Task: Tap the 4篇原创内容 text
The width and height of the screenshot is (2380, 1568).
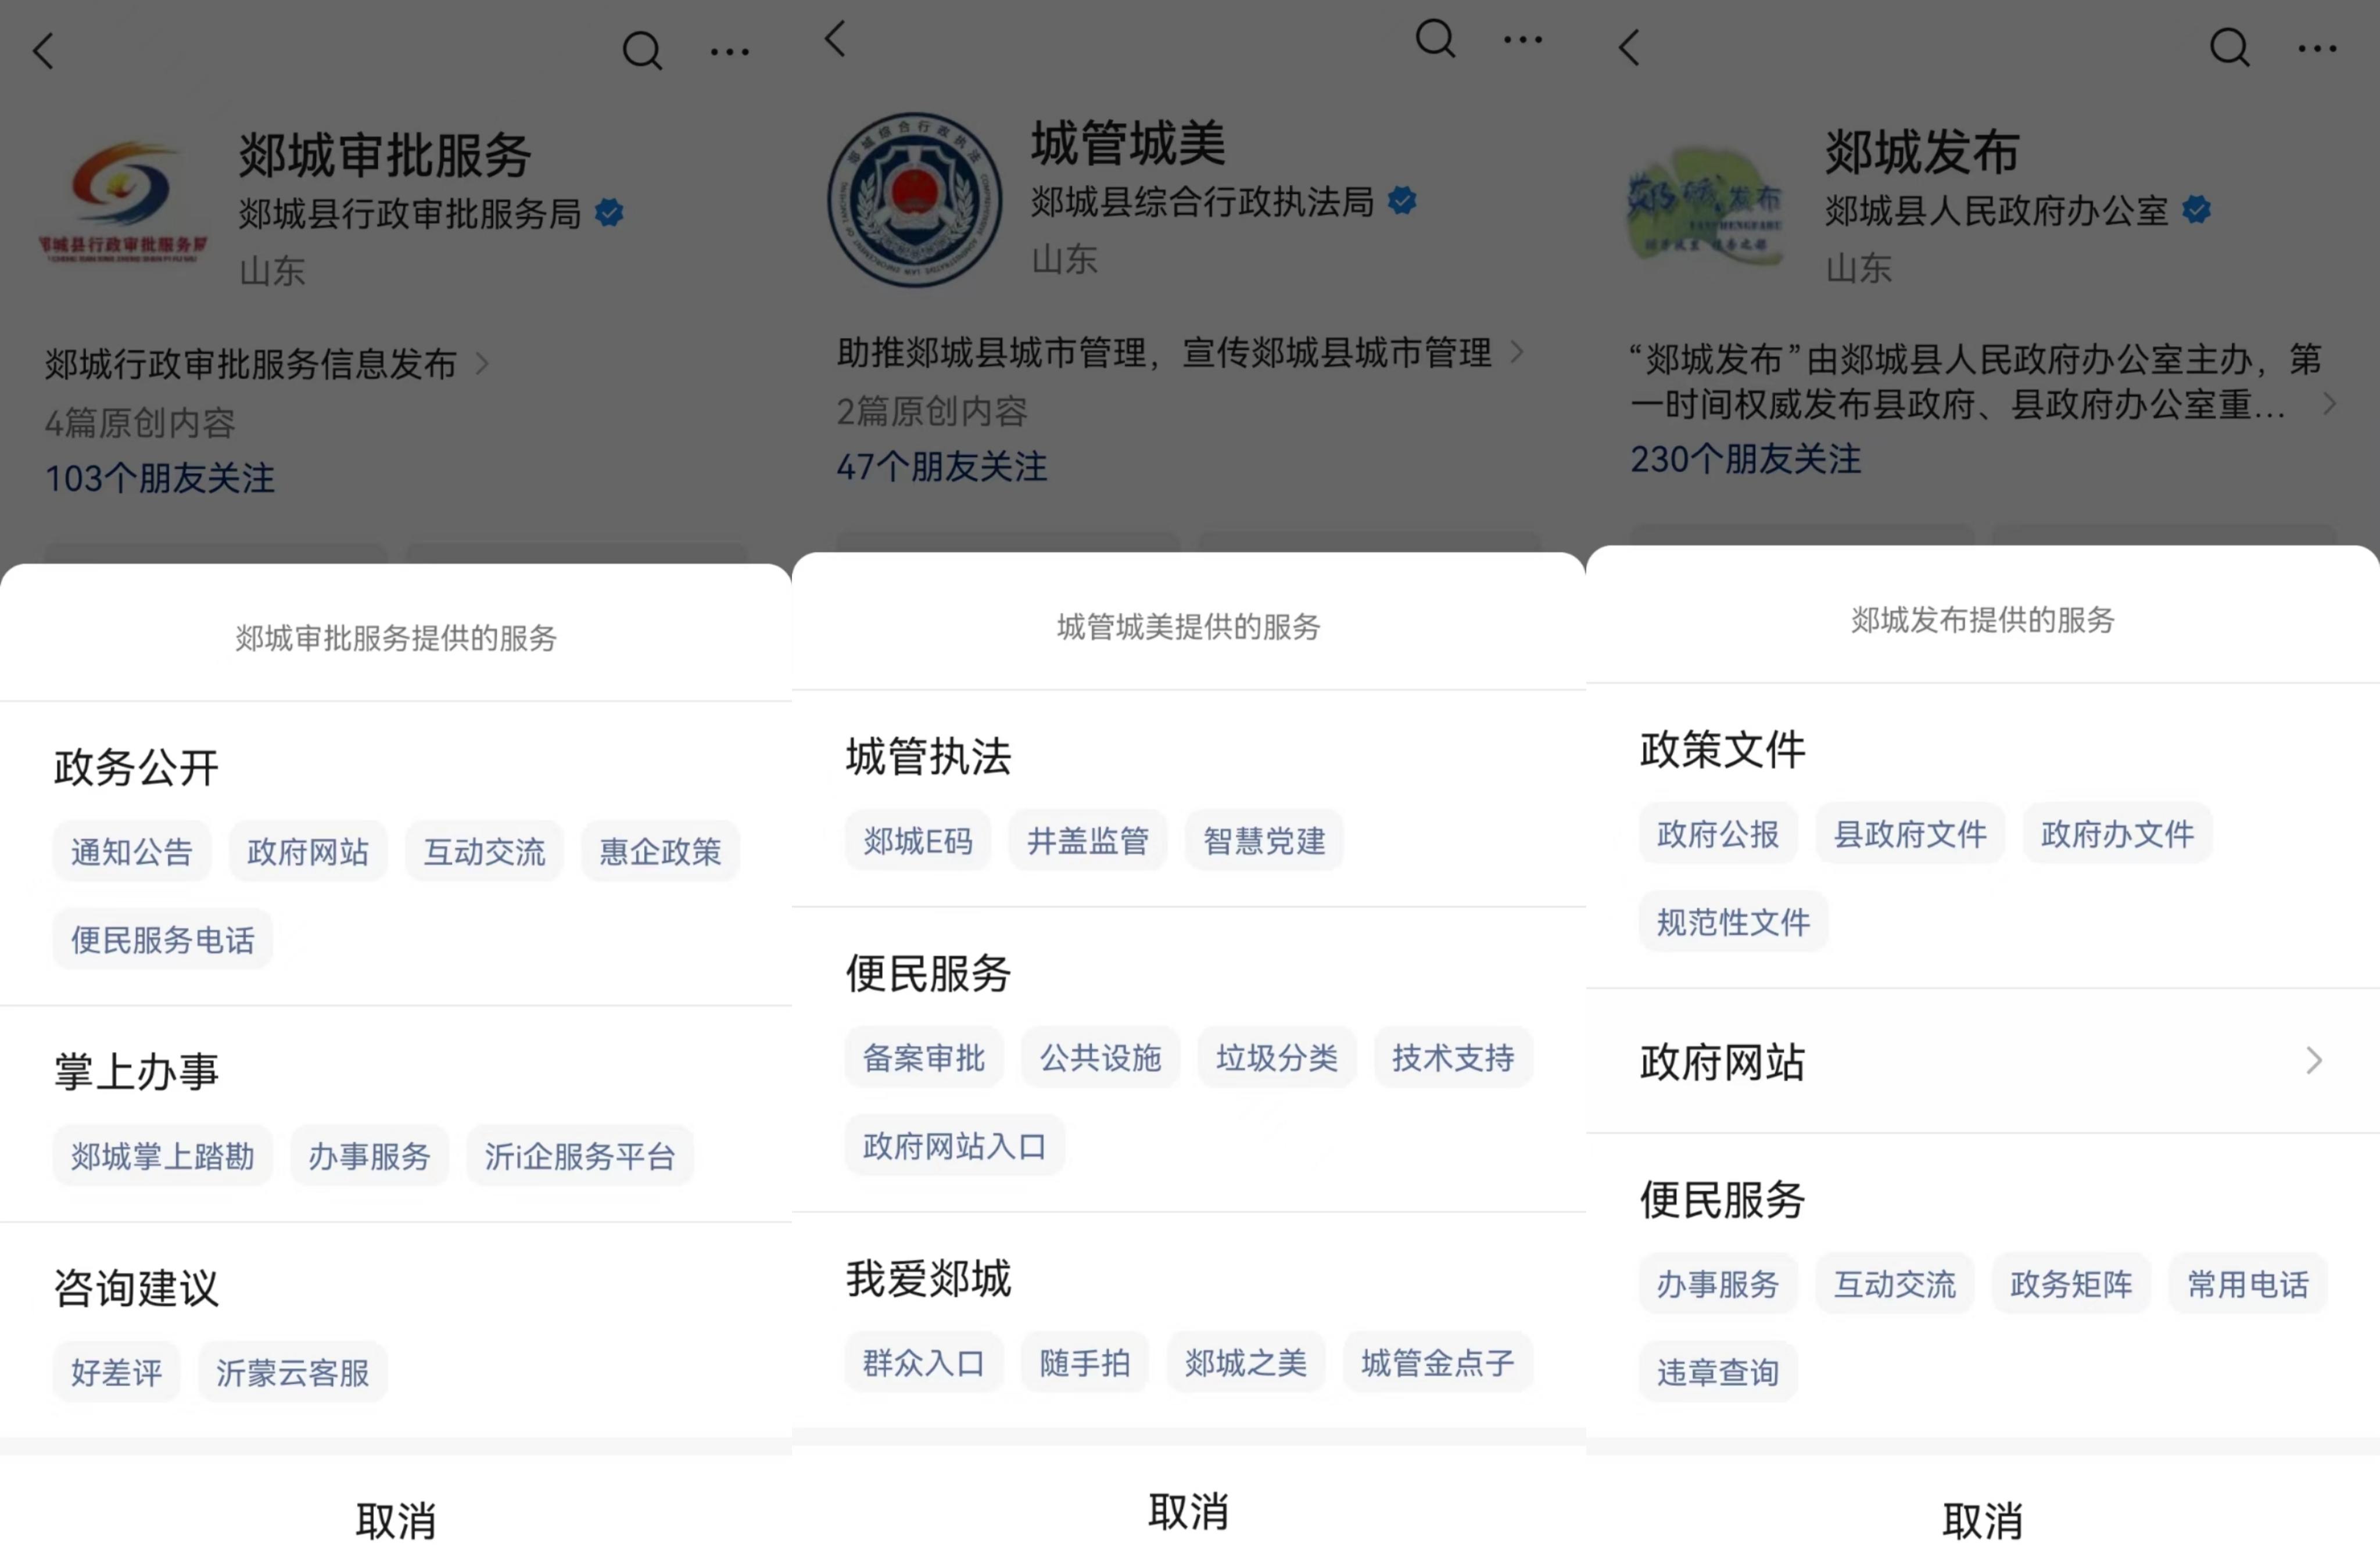Action: [140, 423]
